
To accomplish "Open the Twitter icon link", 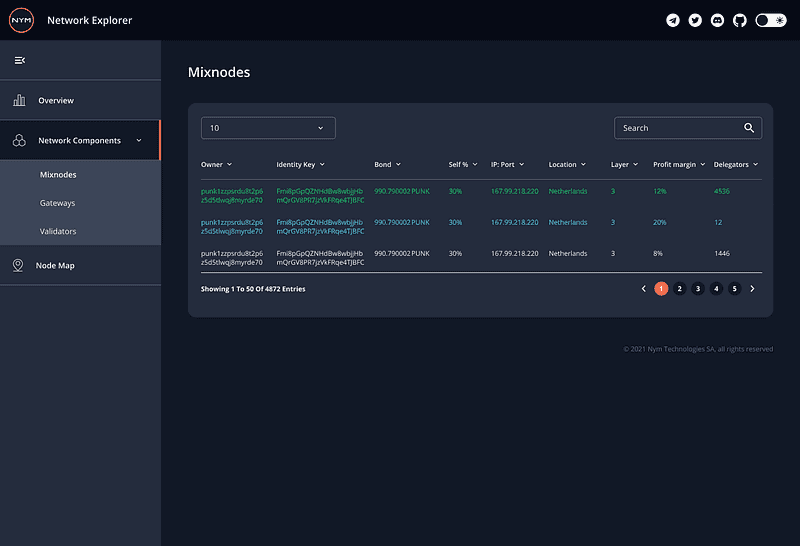I will point(695,20).
